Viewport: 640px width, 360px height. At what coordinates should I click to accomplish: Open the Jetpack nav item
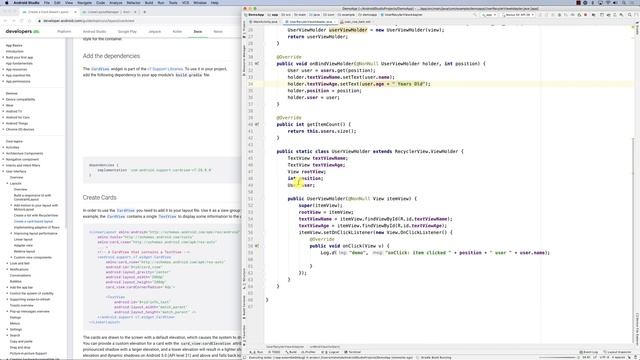pos(155,31)
